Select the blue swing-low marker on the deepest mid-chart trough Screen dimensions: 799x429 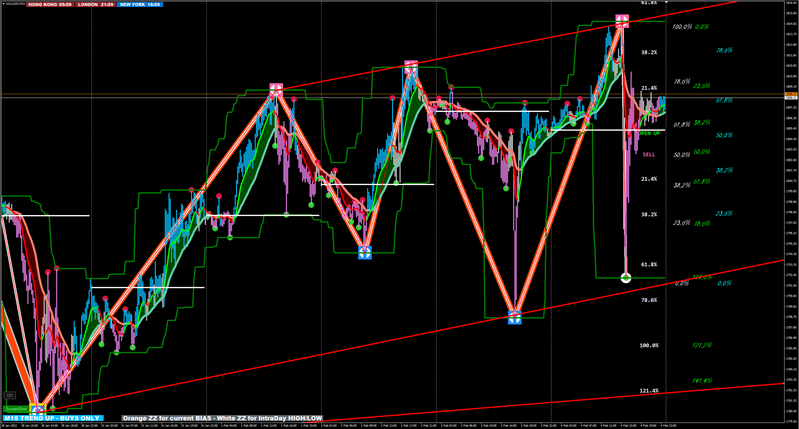[x=515, y=317]
